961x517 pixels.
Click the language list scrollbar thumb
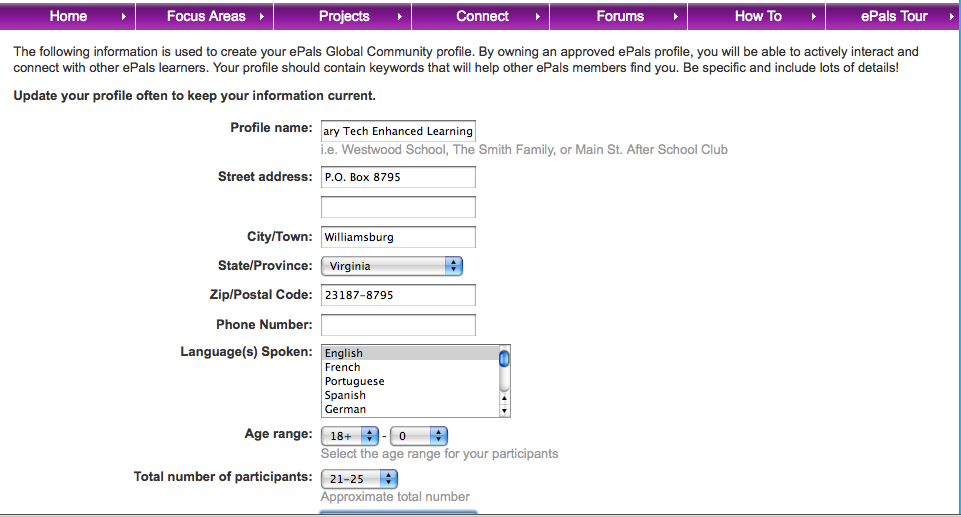(504, 358)
